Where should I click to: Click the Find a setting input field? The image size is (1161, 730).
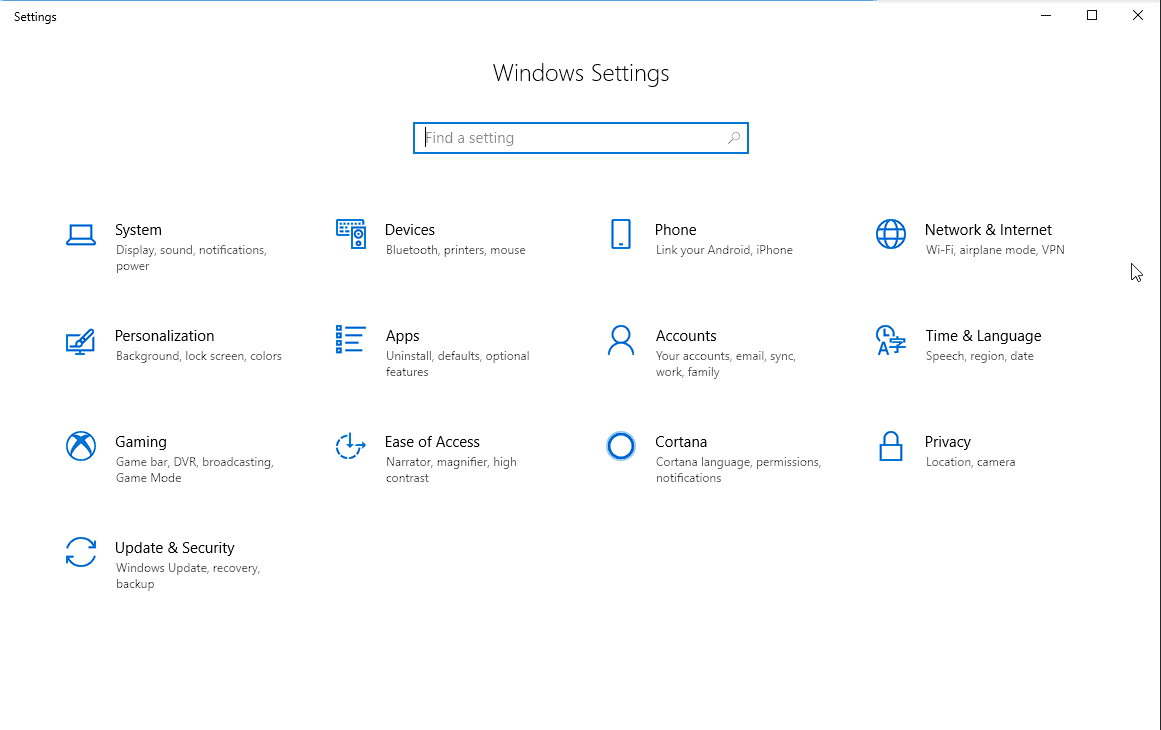point(560,137)
